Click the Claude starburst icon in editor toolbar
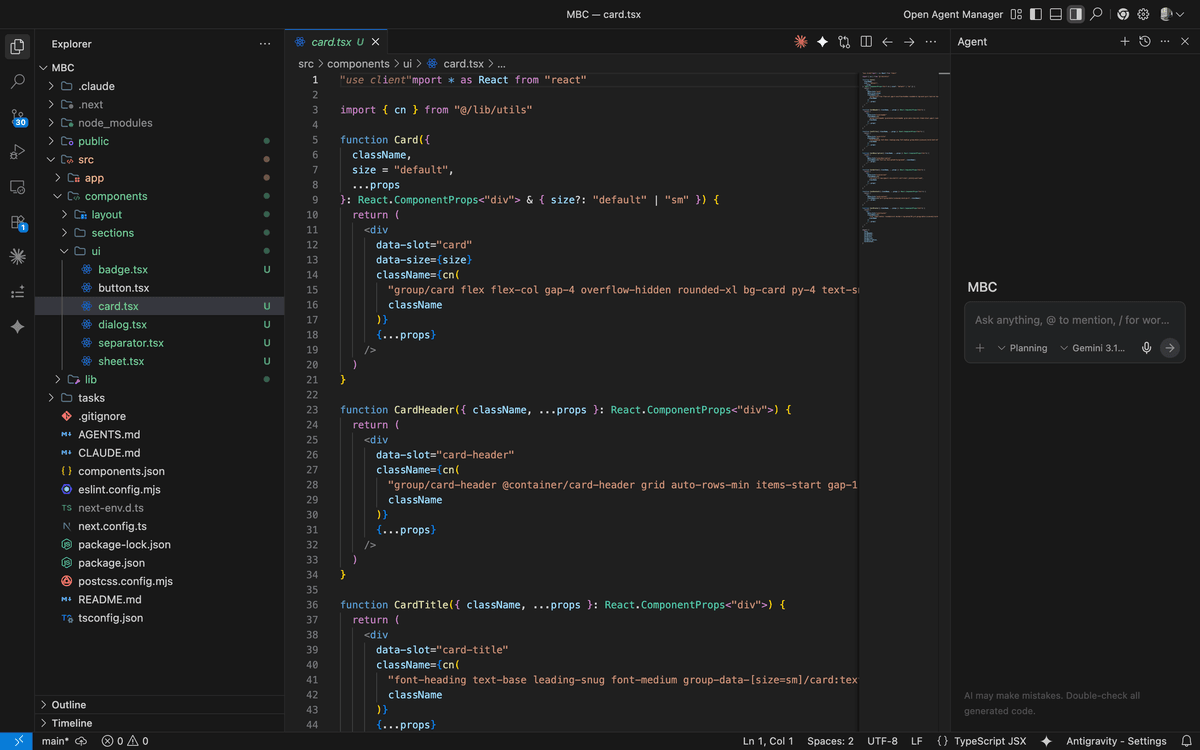Screen dimensions: 1200x750 pyautogui.click(x=800, y=42)
